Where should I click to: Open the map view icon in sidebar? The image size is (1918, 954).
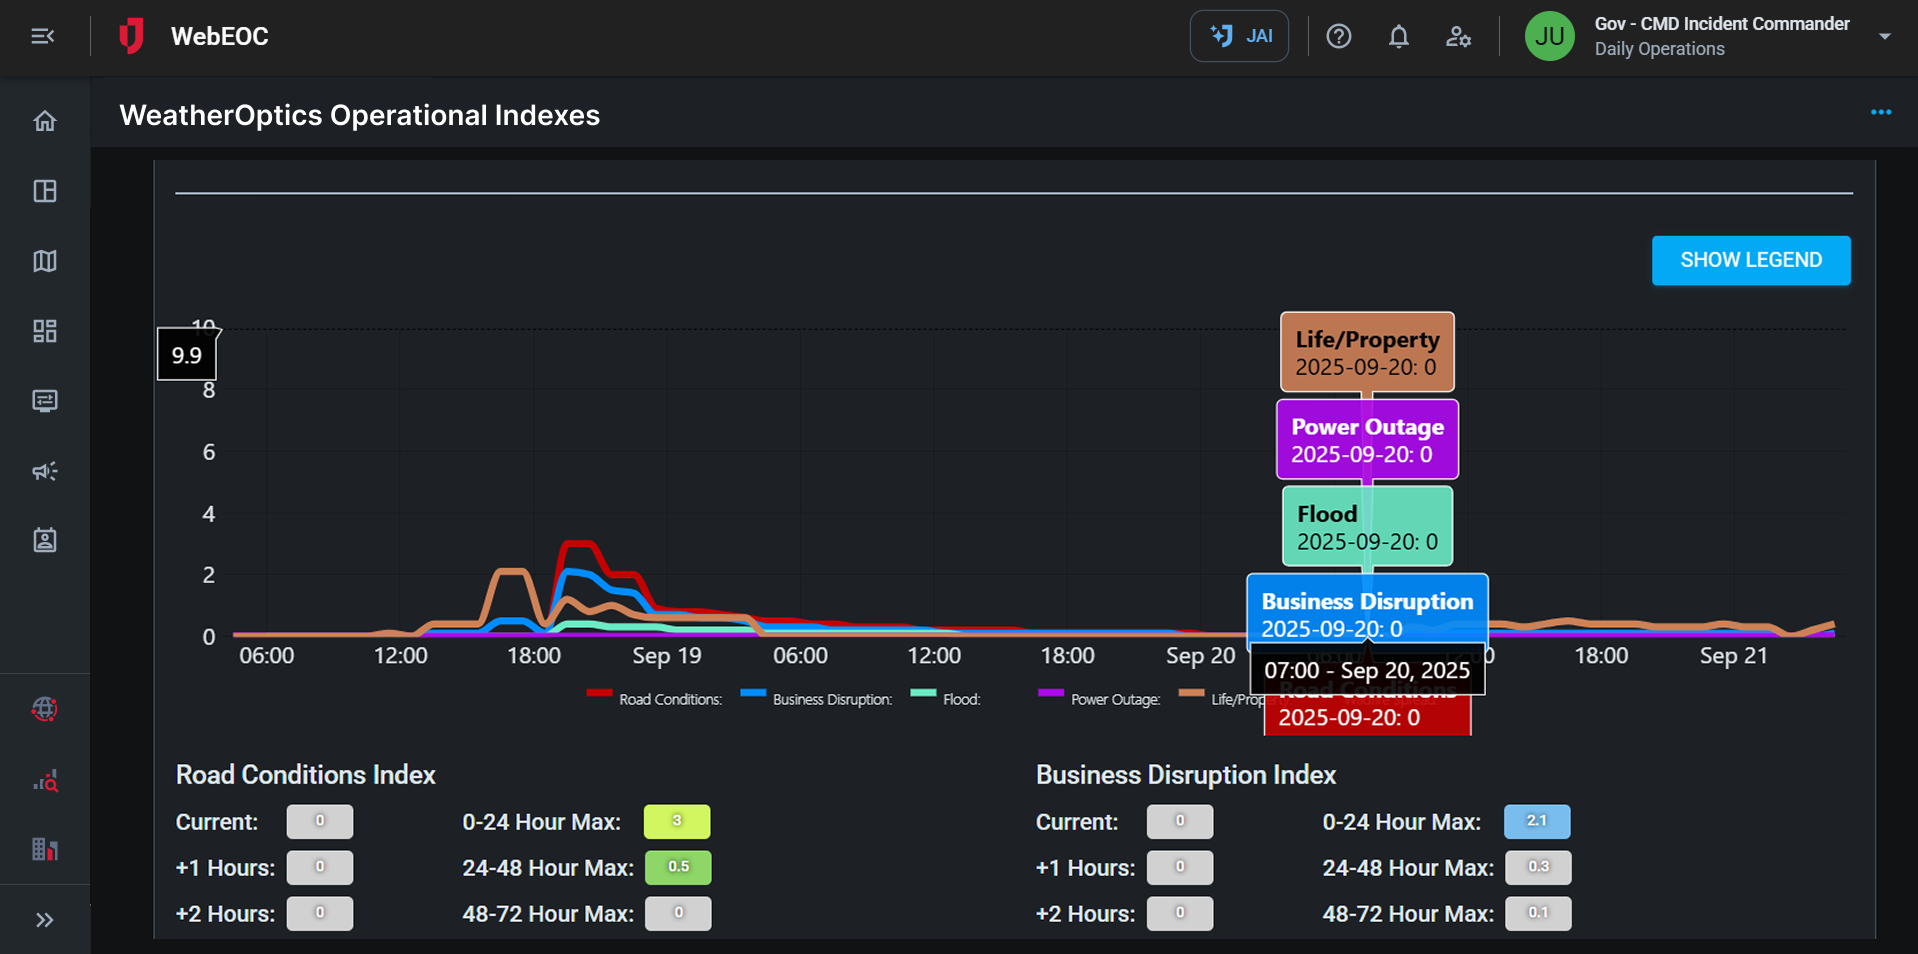click(45, 261)
